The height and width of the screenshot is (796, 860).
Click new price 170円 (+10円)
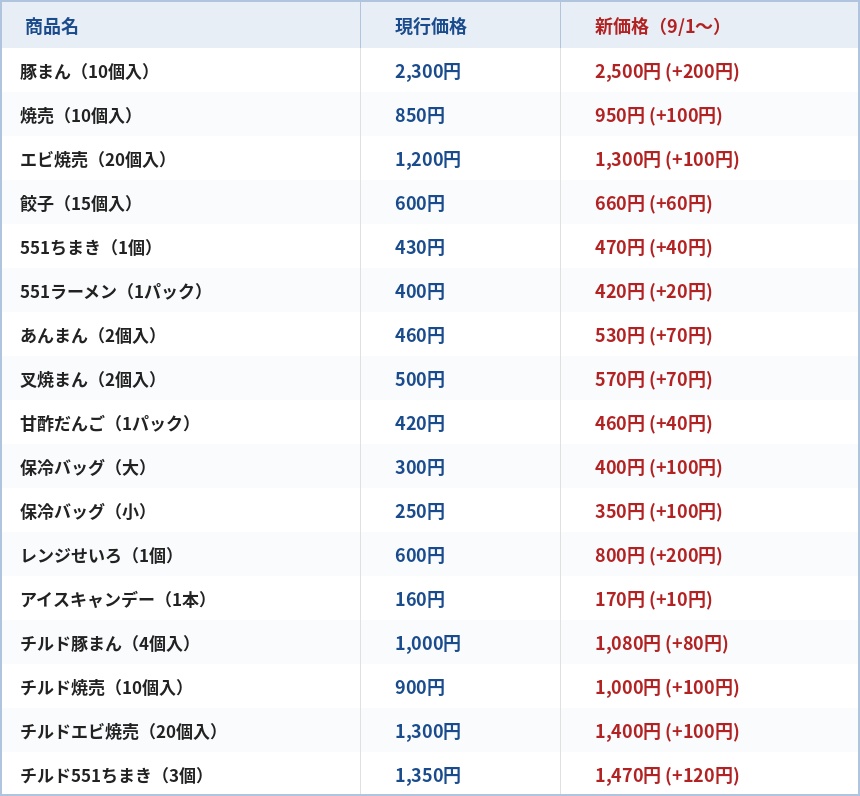[x=653, y=600]
